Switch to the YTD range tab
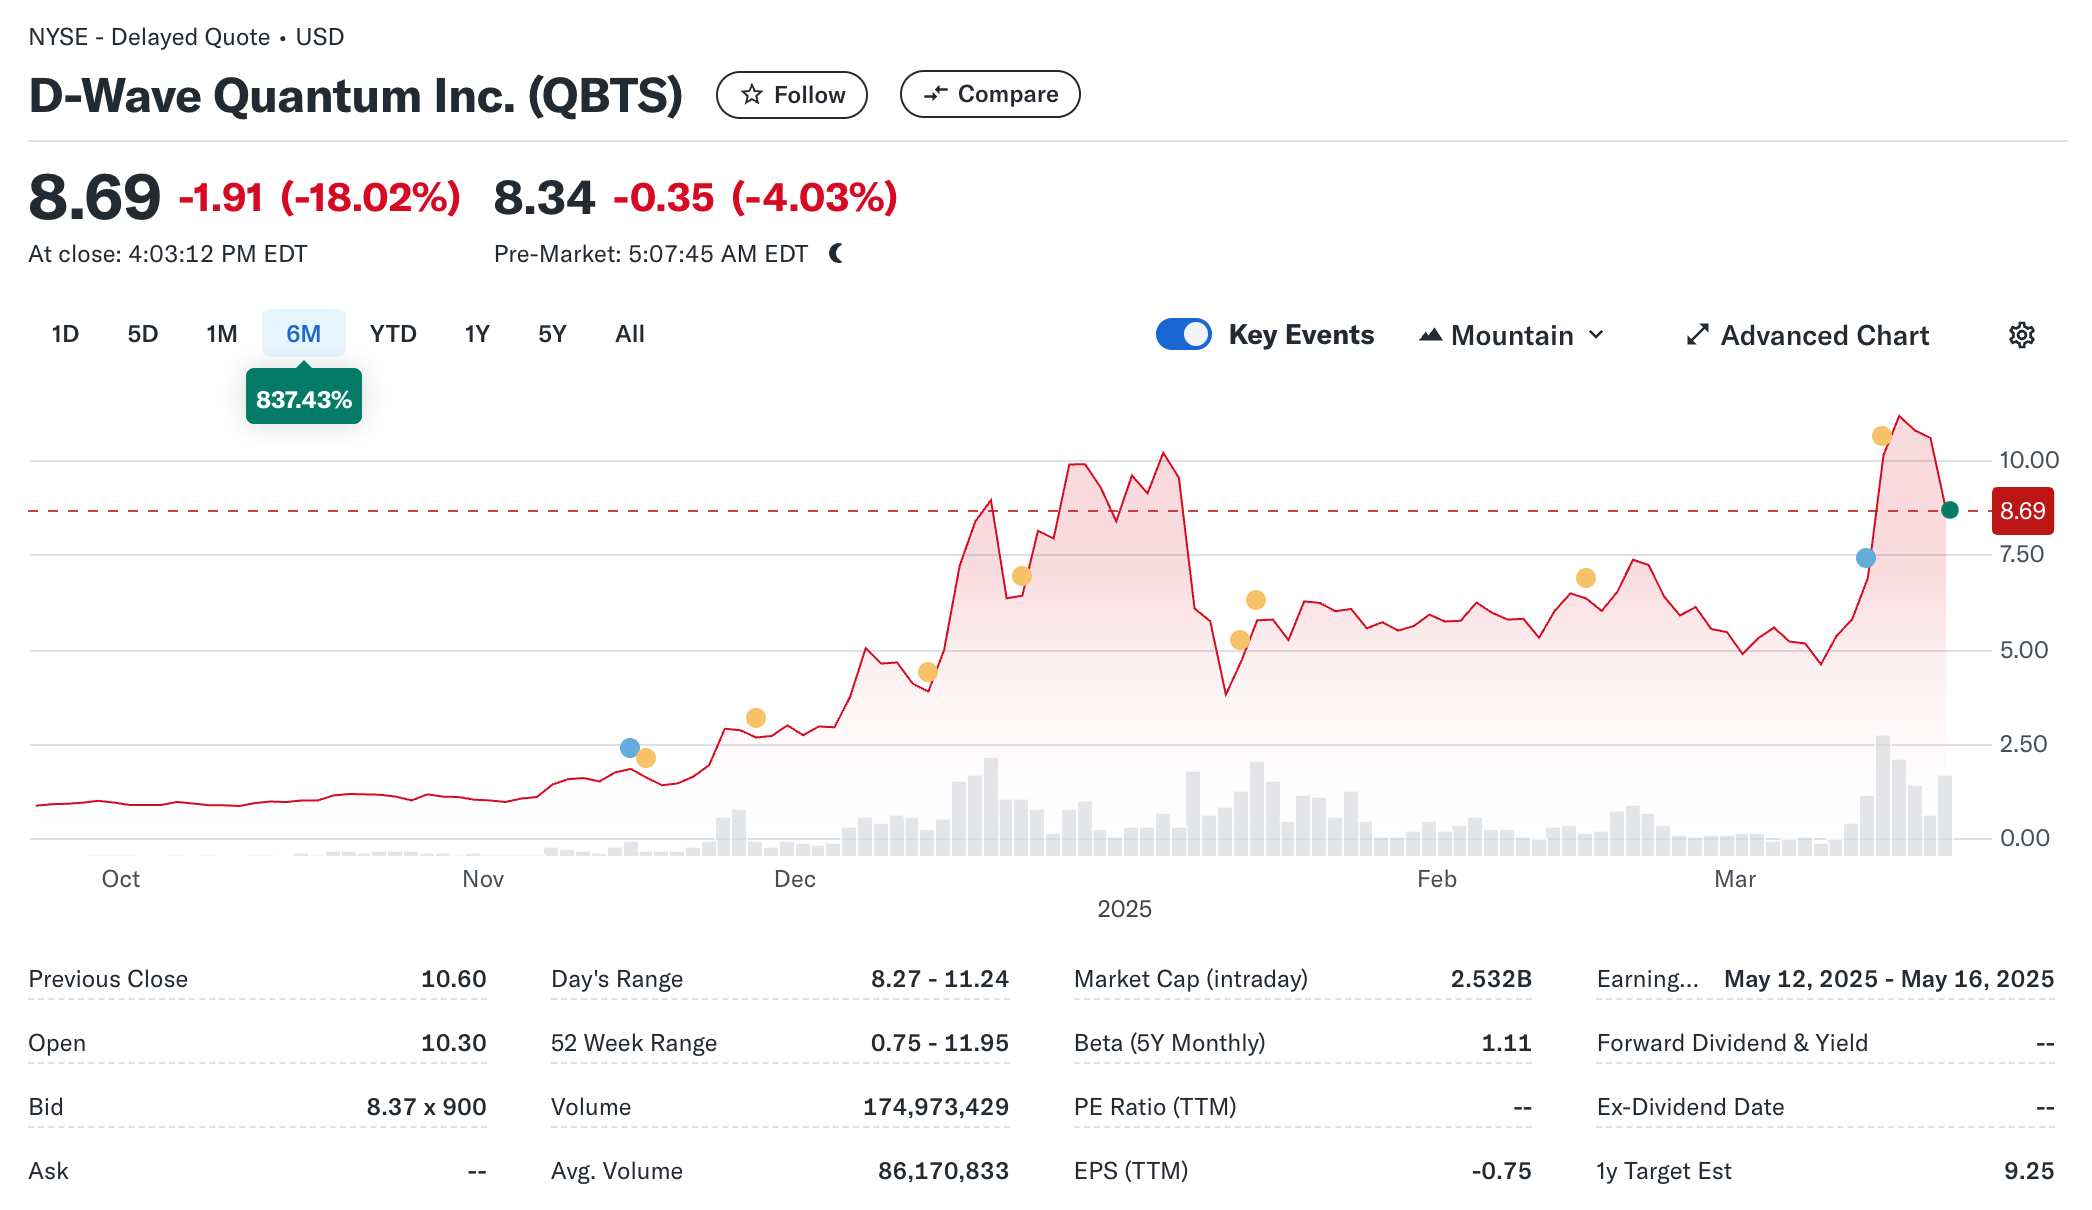2092x1210 pixels. tap(393, 334)
